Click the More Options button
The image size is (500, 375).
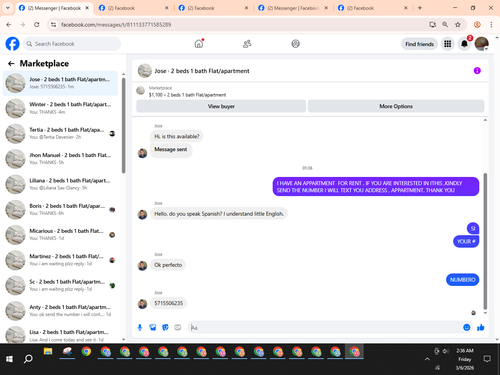click(396, 106)
